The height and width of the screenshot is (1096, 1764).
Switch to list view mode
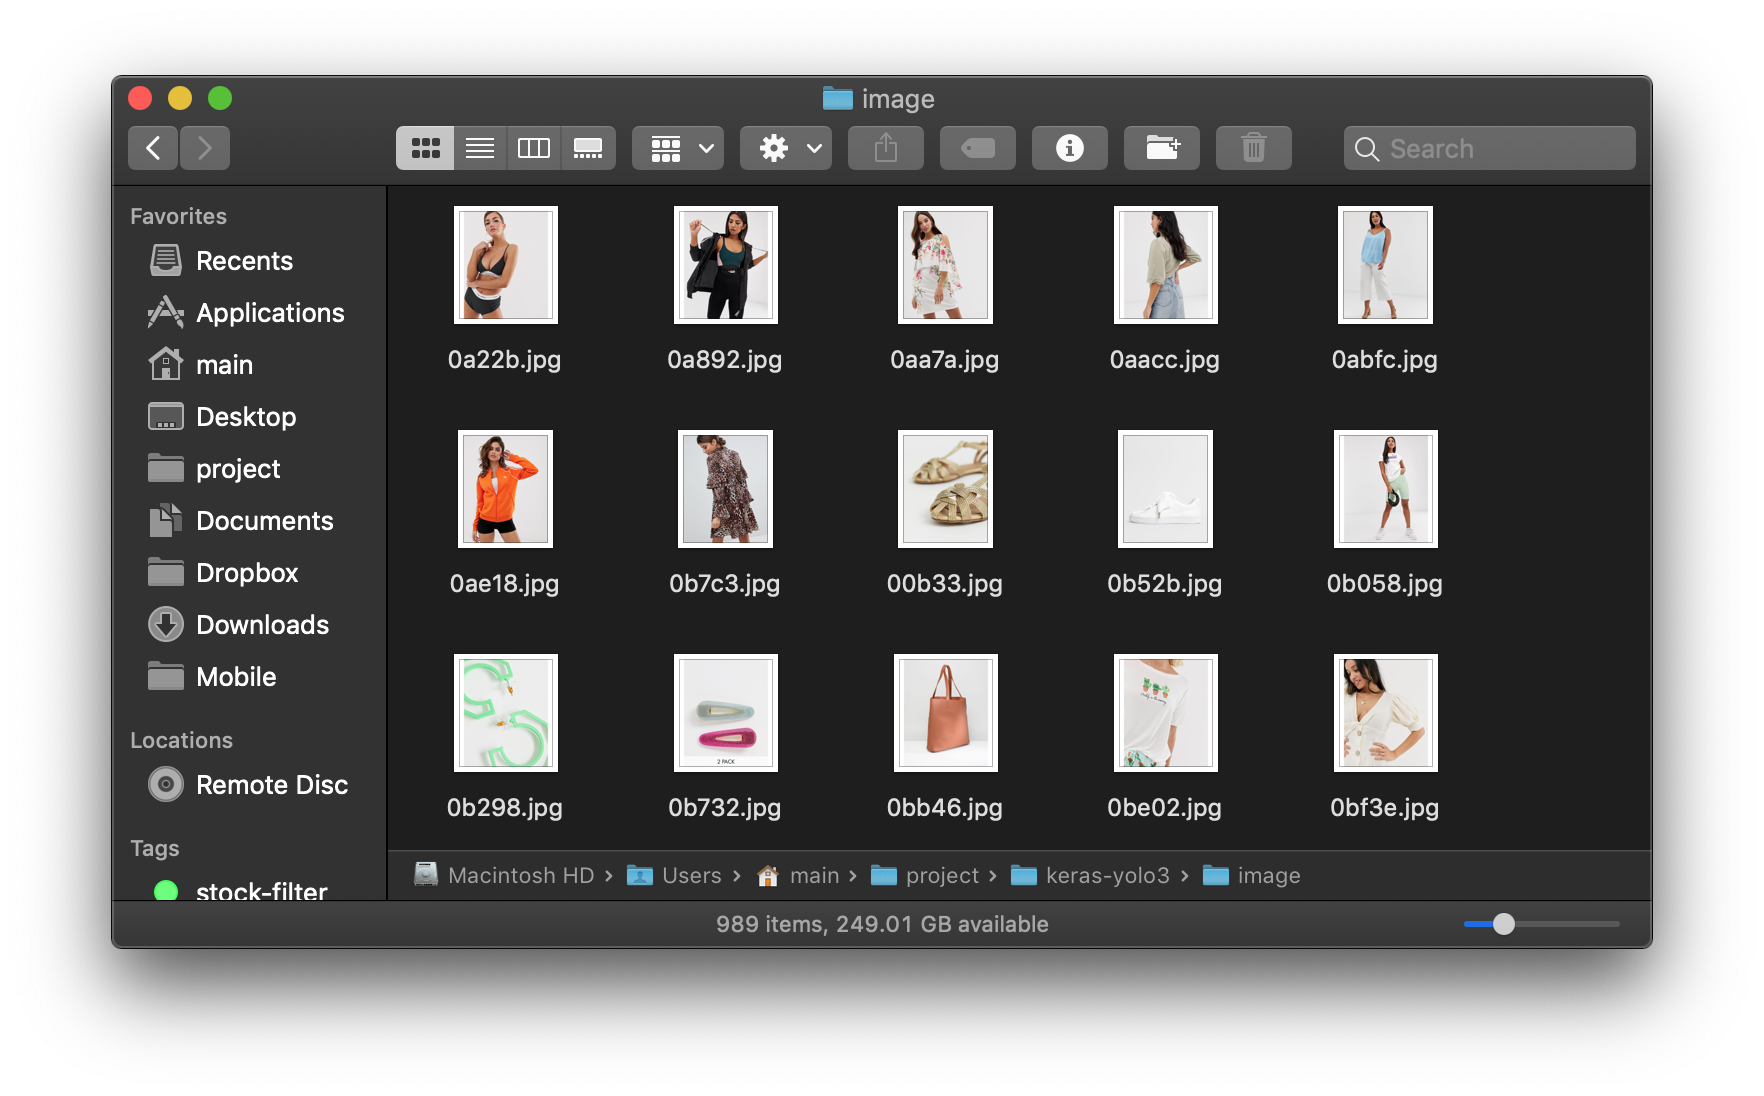pyautogui.click(x=480, y=148)
